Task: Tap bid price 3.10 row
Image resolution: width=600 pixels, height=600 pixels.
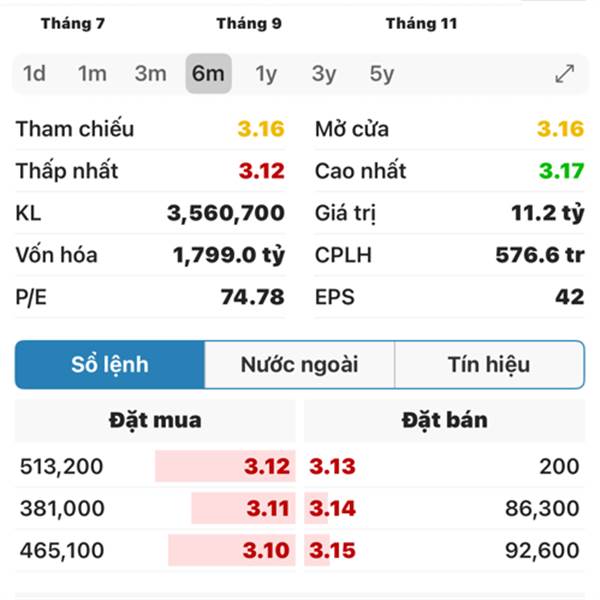Action: click(x=155, y=551)
